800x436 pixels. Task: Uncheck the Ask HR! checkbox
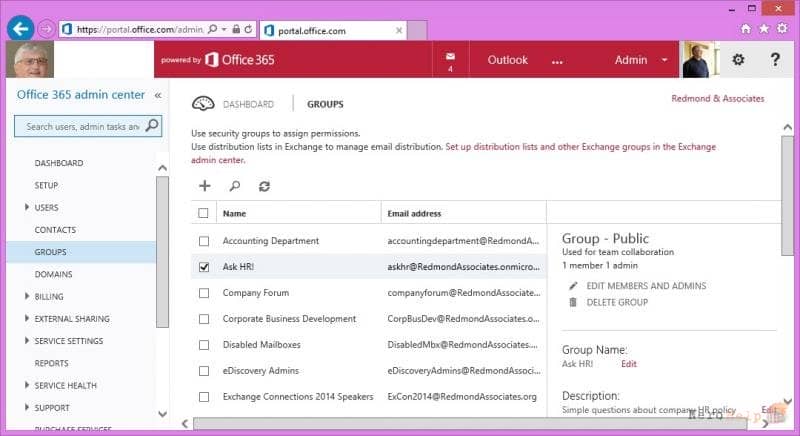coord(204,267)
